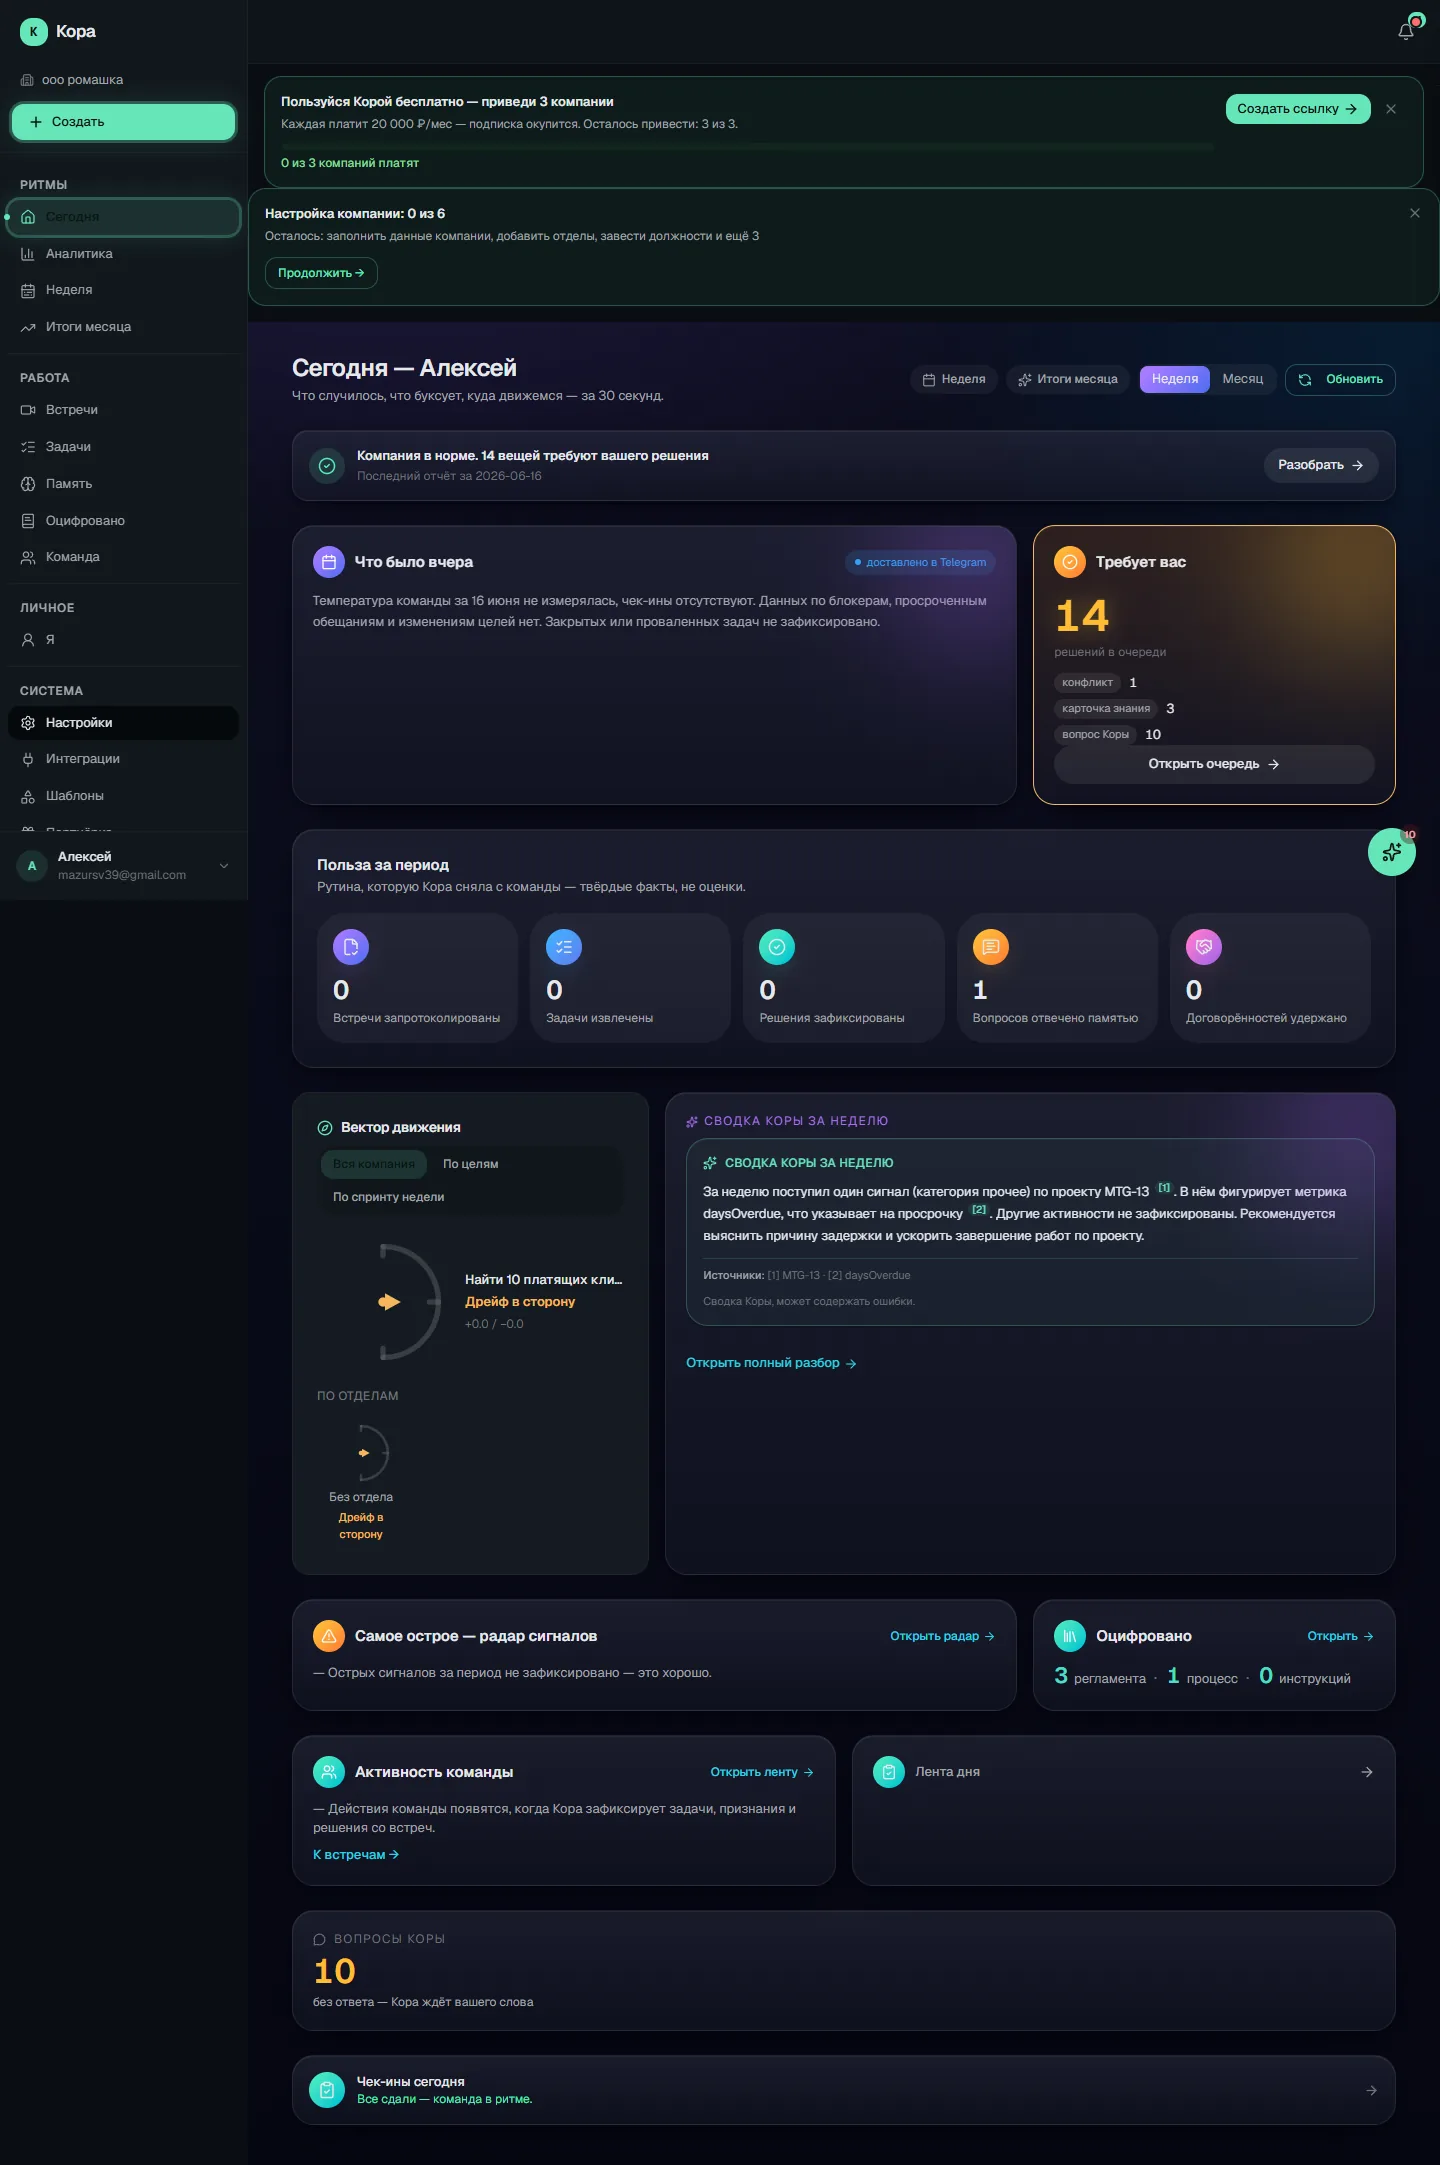Click the clipboard icon of Чек-ины сегодня

327,2090
